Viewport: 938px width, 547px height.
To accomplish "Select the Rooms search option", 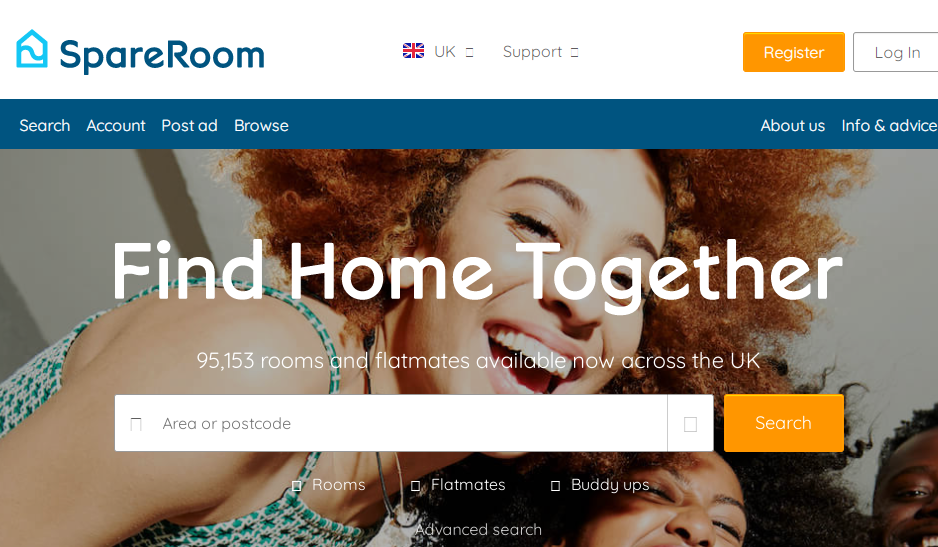I will (339, 485).
